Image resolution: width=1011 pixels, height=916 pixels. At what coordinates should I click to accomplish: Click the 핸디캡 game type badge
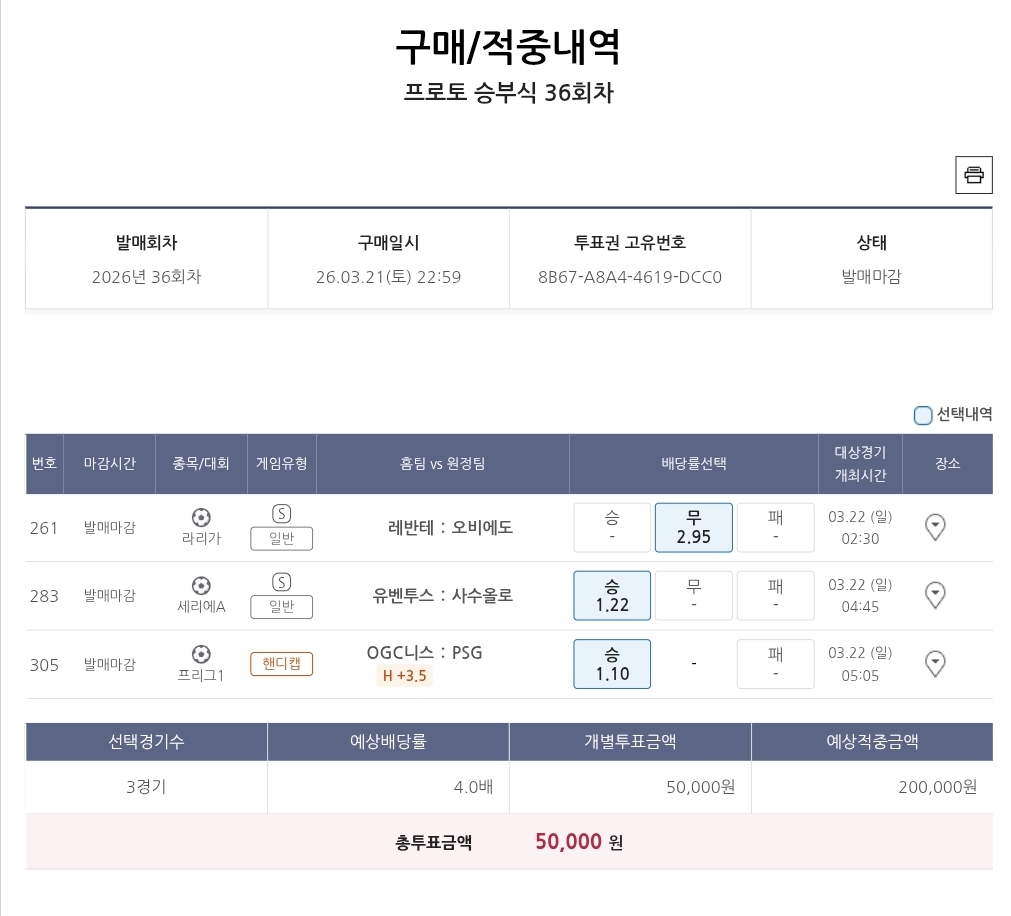coord(281,663)
